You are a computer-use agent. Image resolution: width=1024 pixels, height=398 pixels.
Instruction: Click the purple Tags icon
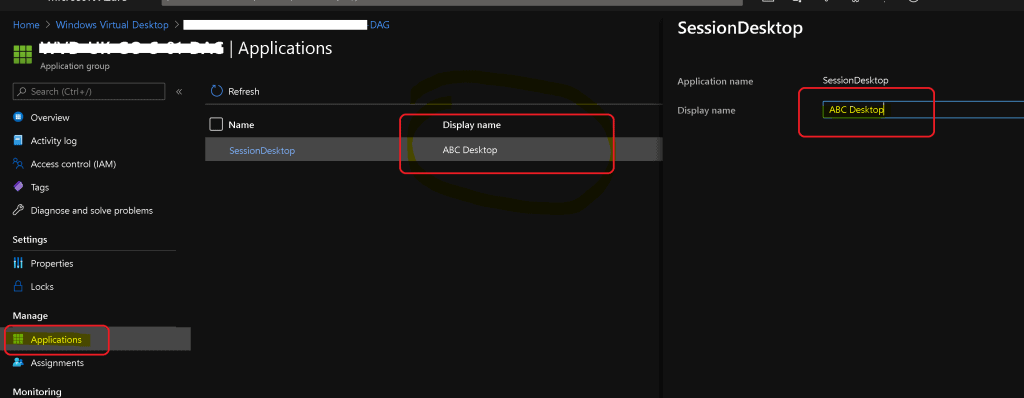[18, 187]
